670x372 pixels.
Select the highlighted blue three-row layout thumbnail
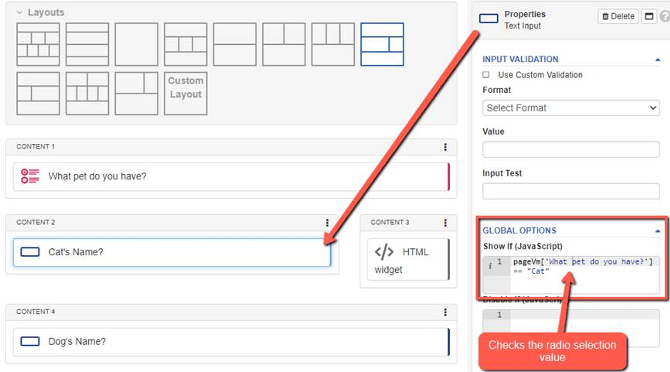tap(382, 44)
